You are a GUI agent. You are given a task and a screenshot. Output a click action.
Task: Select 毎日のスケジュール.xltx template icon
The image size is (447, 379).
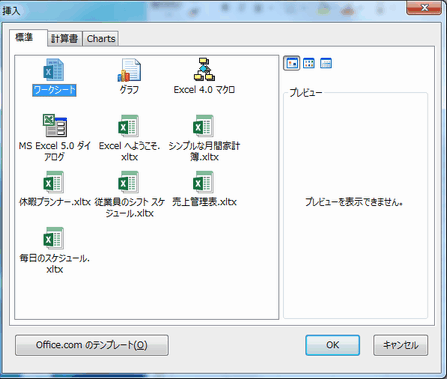click(54, 238)
